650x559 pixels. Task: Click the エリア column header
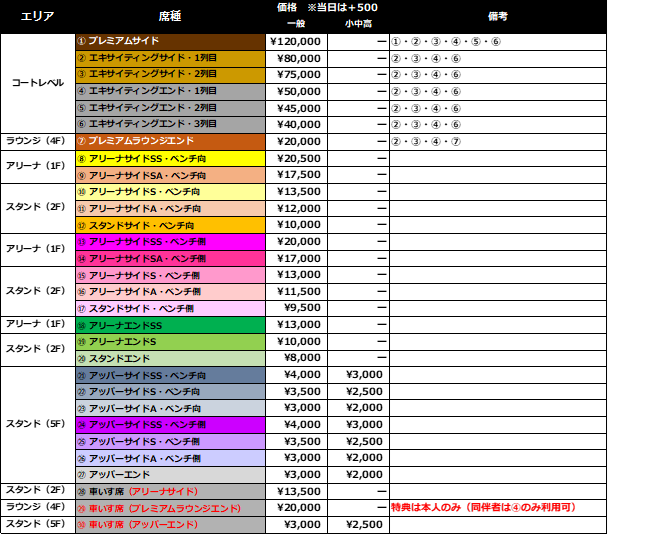coord(37,17)
